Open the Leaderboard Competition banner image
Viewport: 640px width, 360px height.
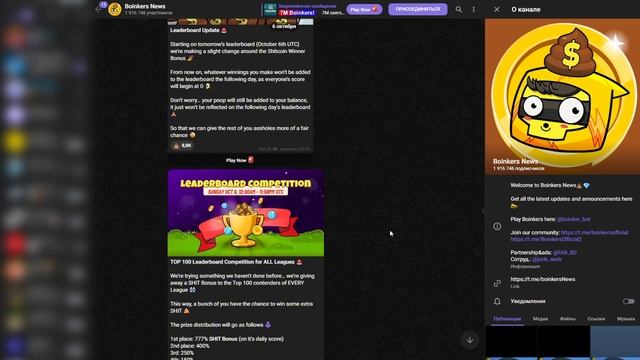(x=246, y=213)
